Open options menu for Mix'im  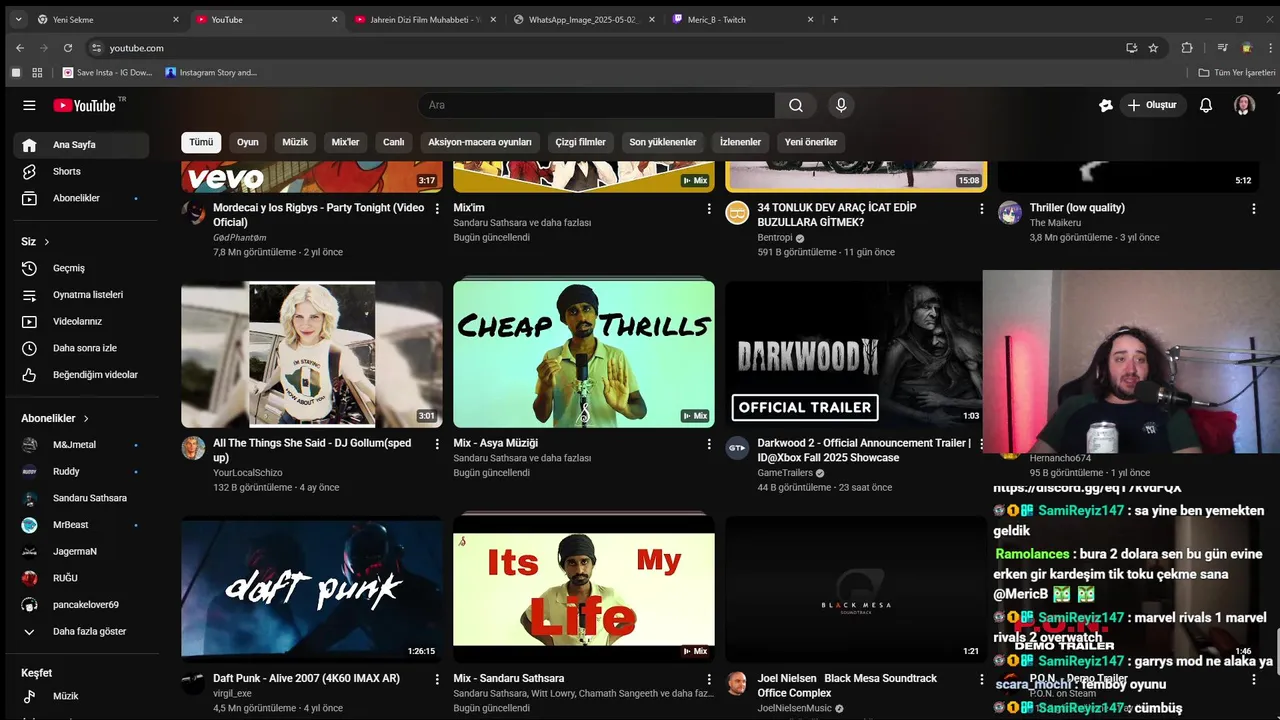pos(709,209)
